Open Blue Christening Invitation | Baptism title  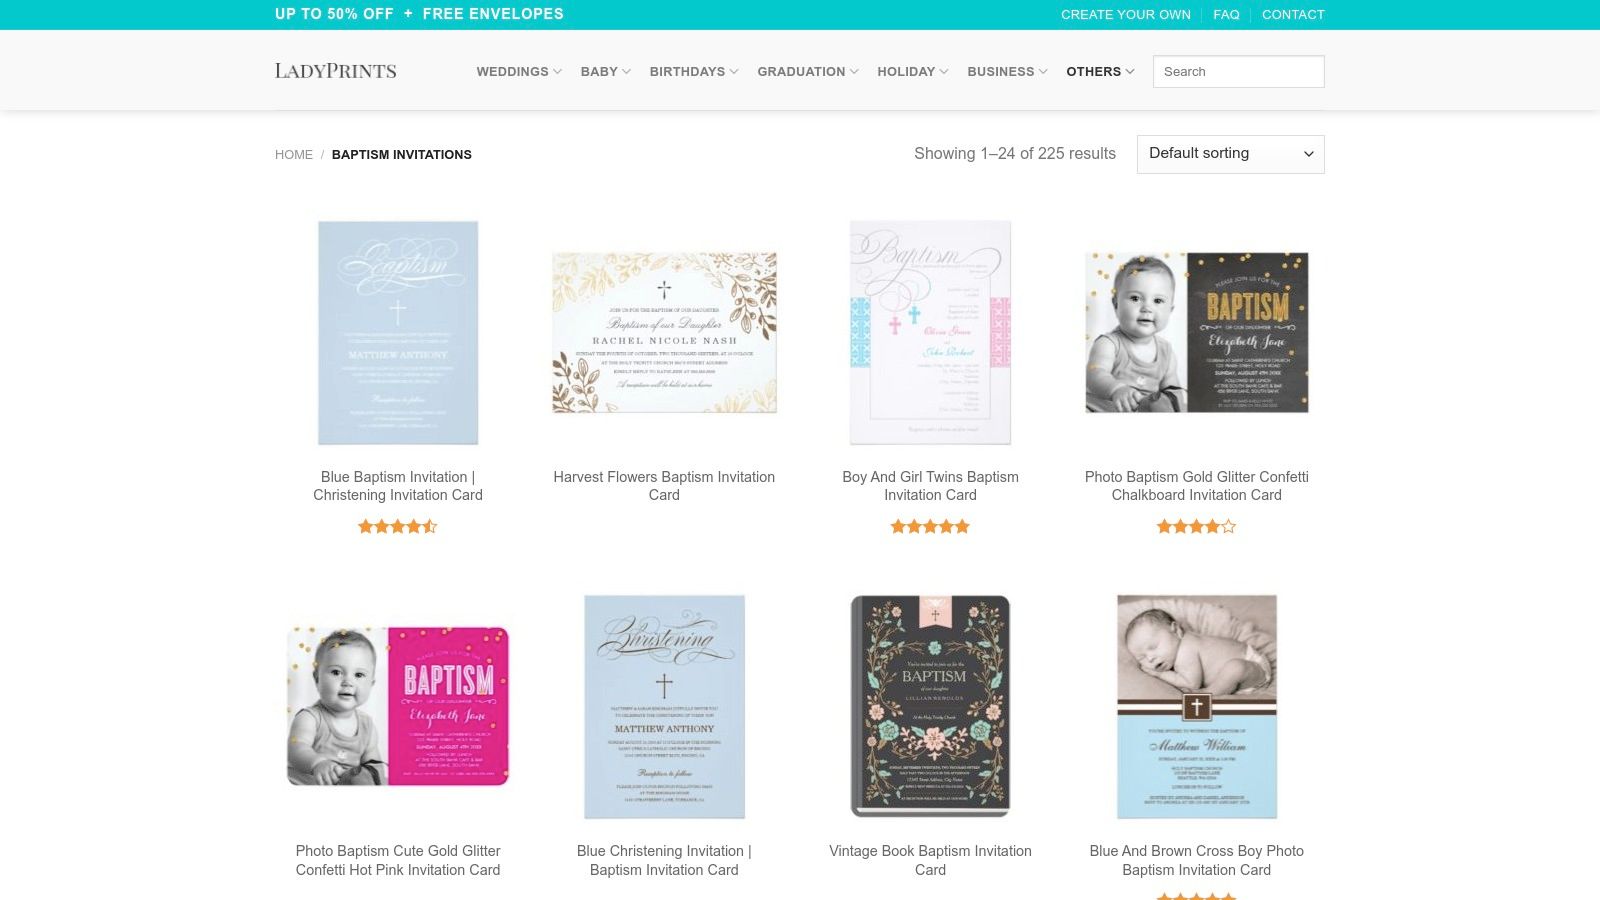664,860
